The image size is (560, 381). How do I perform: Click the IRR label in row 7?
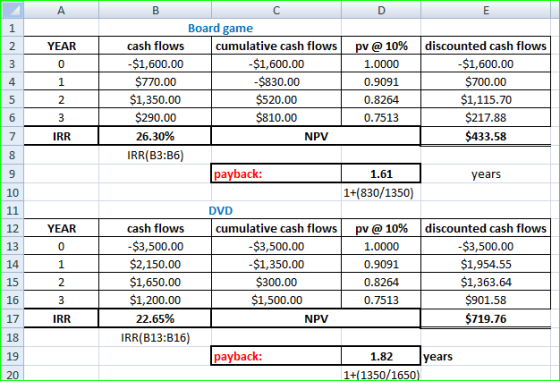coord(61,136)
